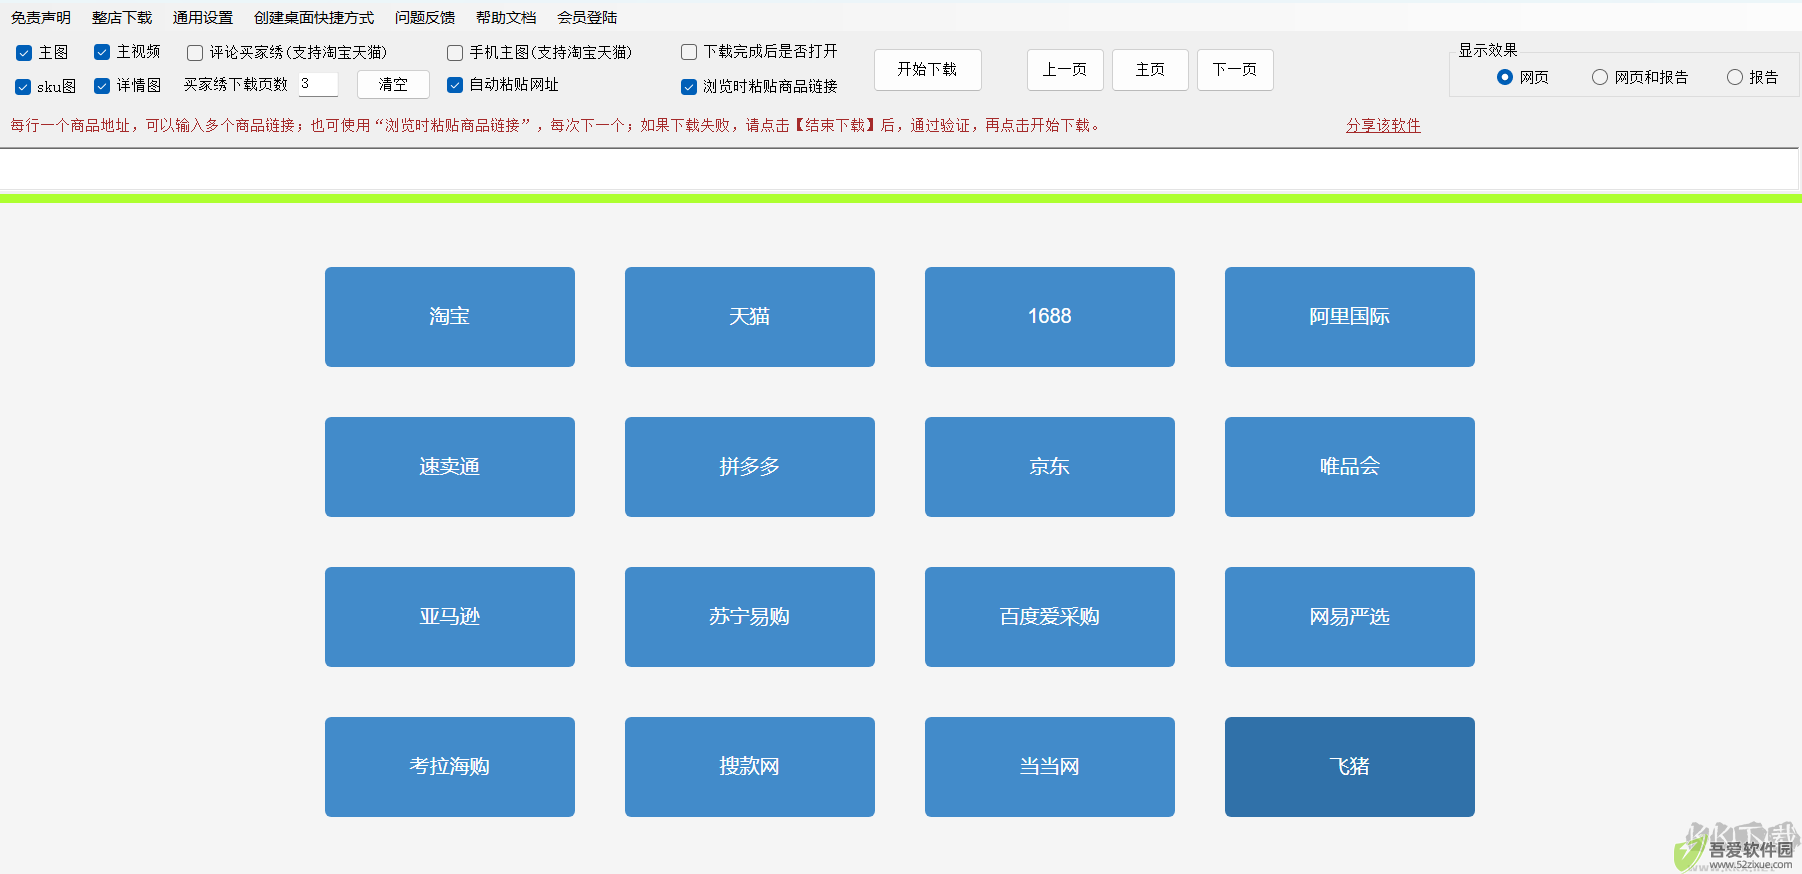Toggle 浏览时粘贴商品链接 checkbox
Image resolution: width=1802 pixels, height=874 pixels.
coord(689,87)
